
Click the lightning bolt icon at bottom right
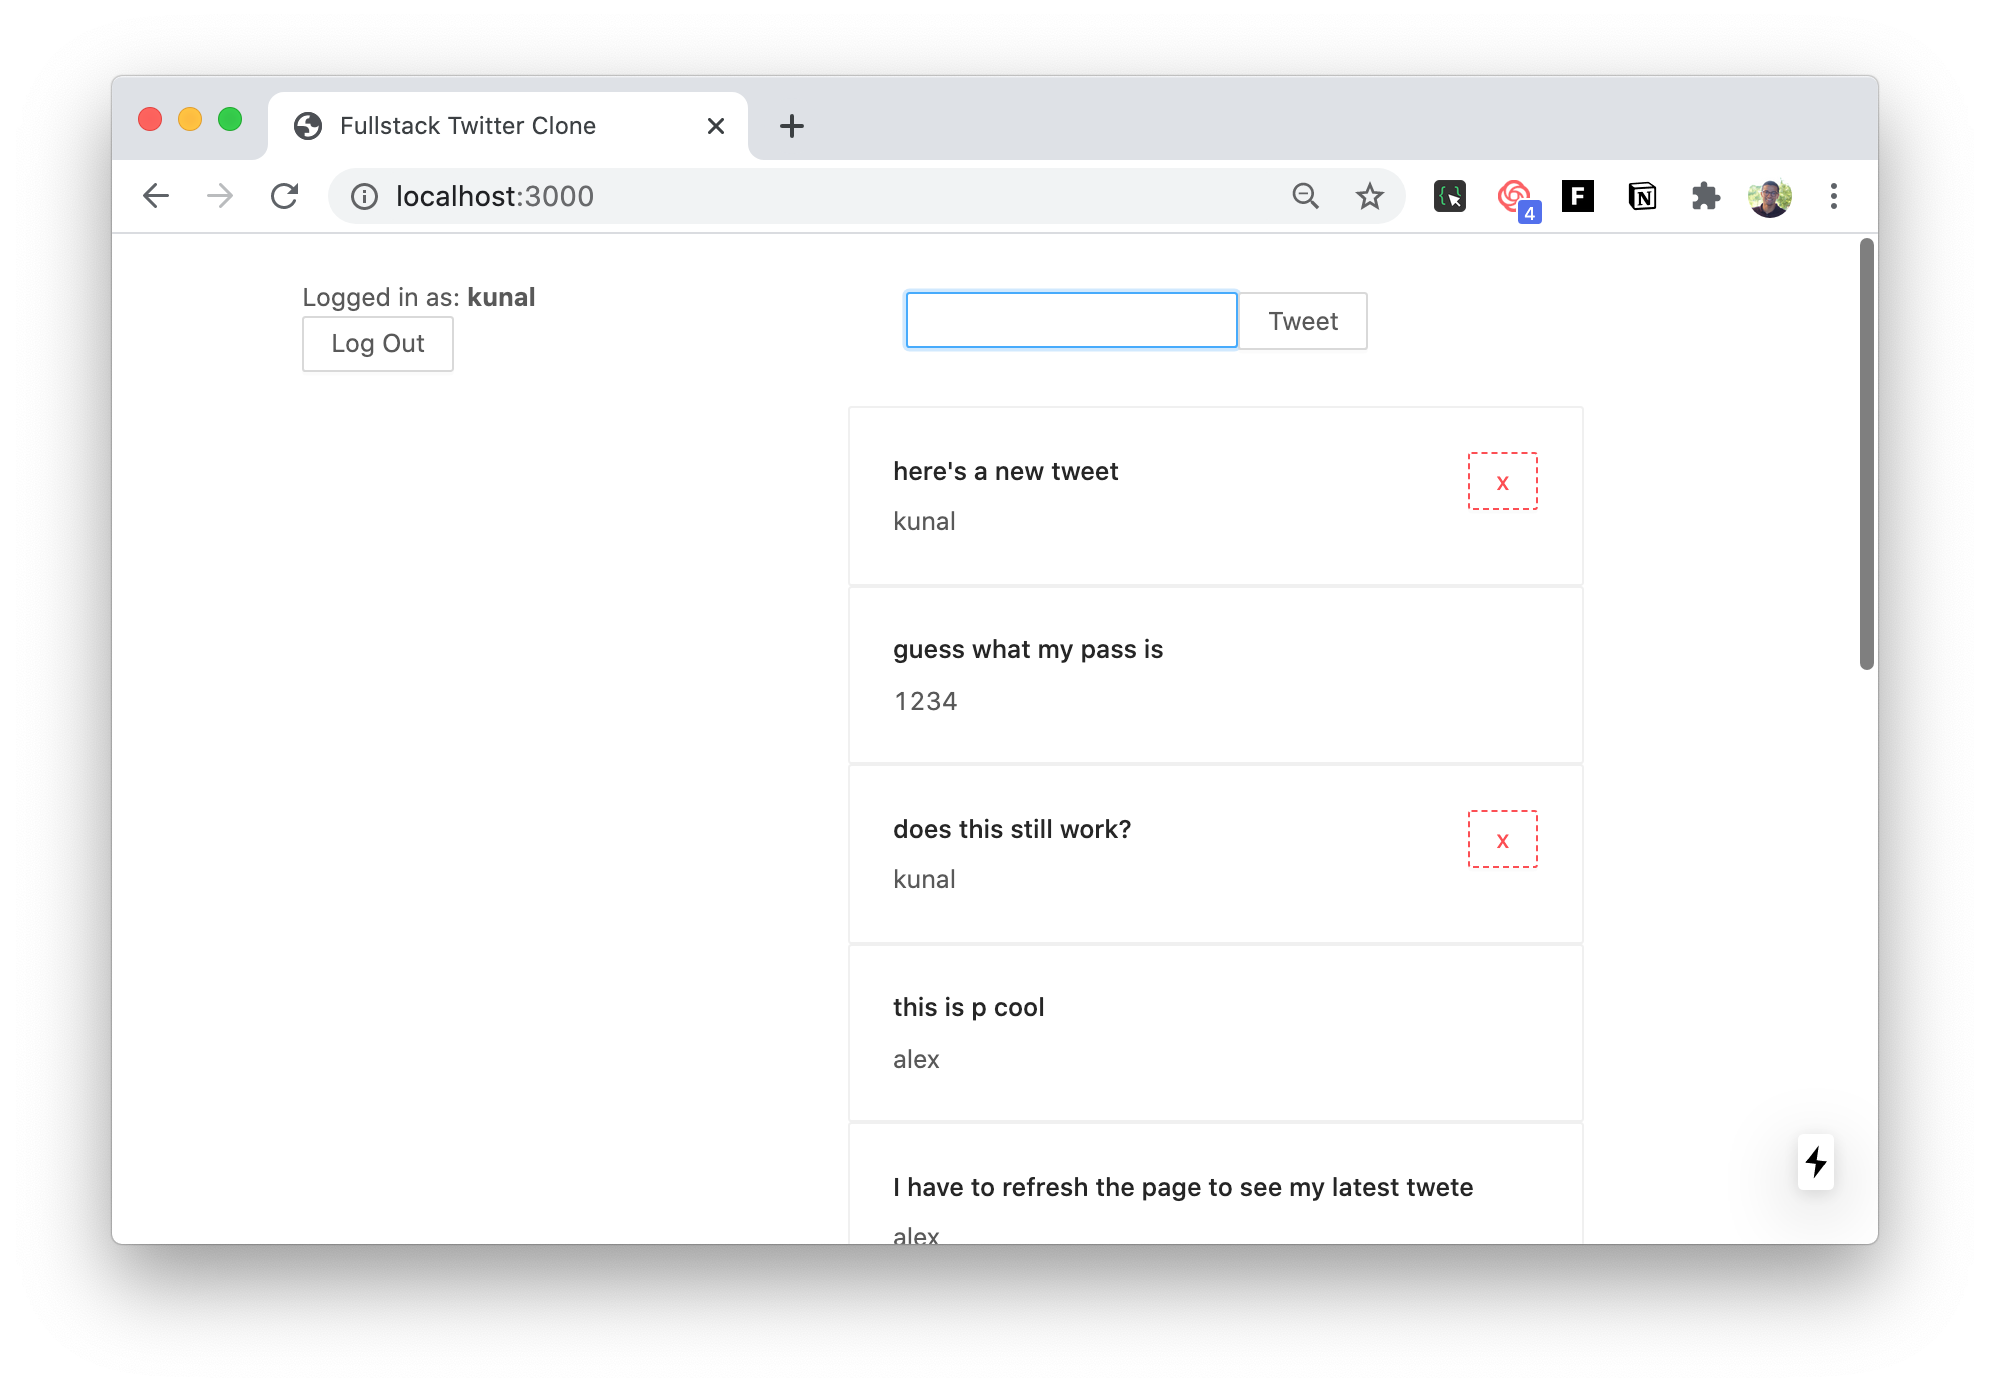1816,1162
